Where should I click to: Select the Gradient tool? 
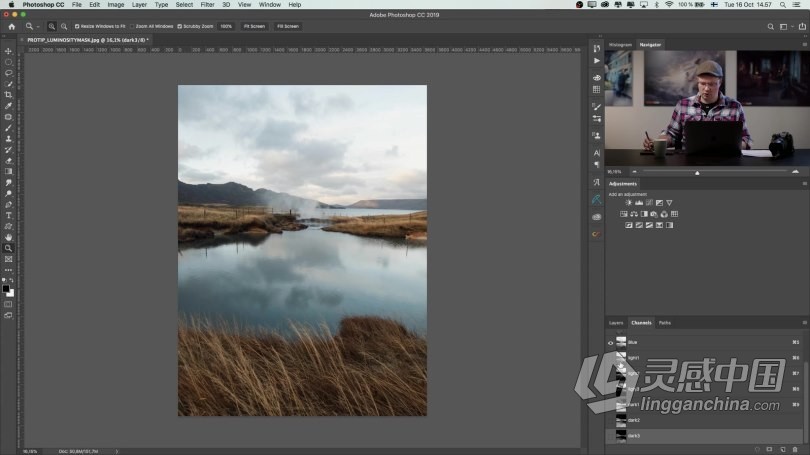pos(8,171)
